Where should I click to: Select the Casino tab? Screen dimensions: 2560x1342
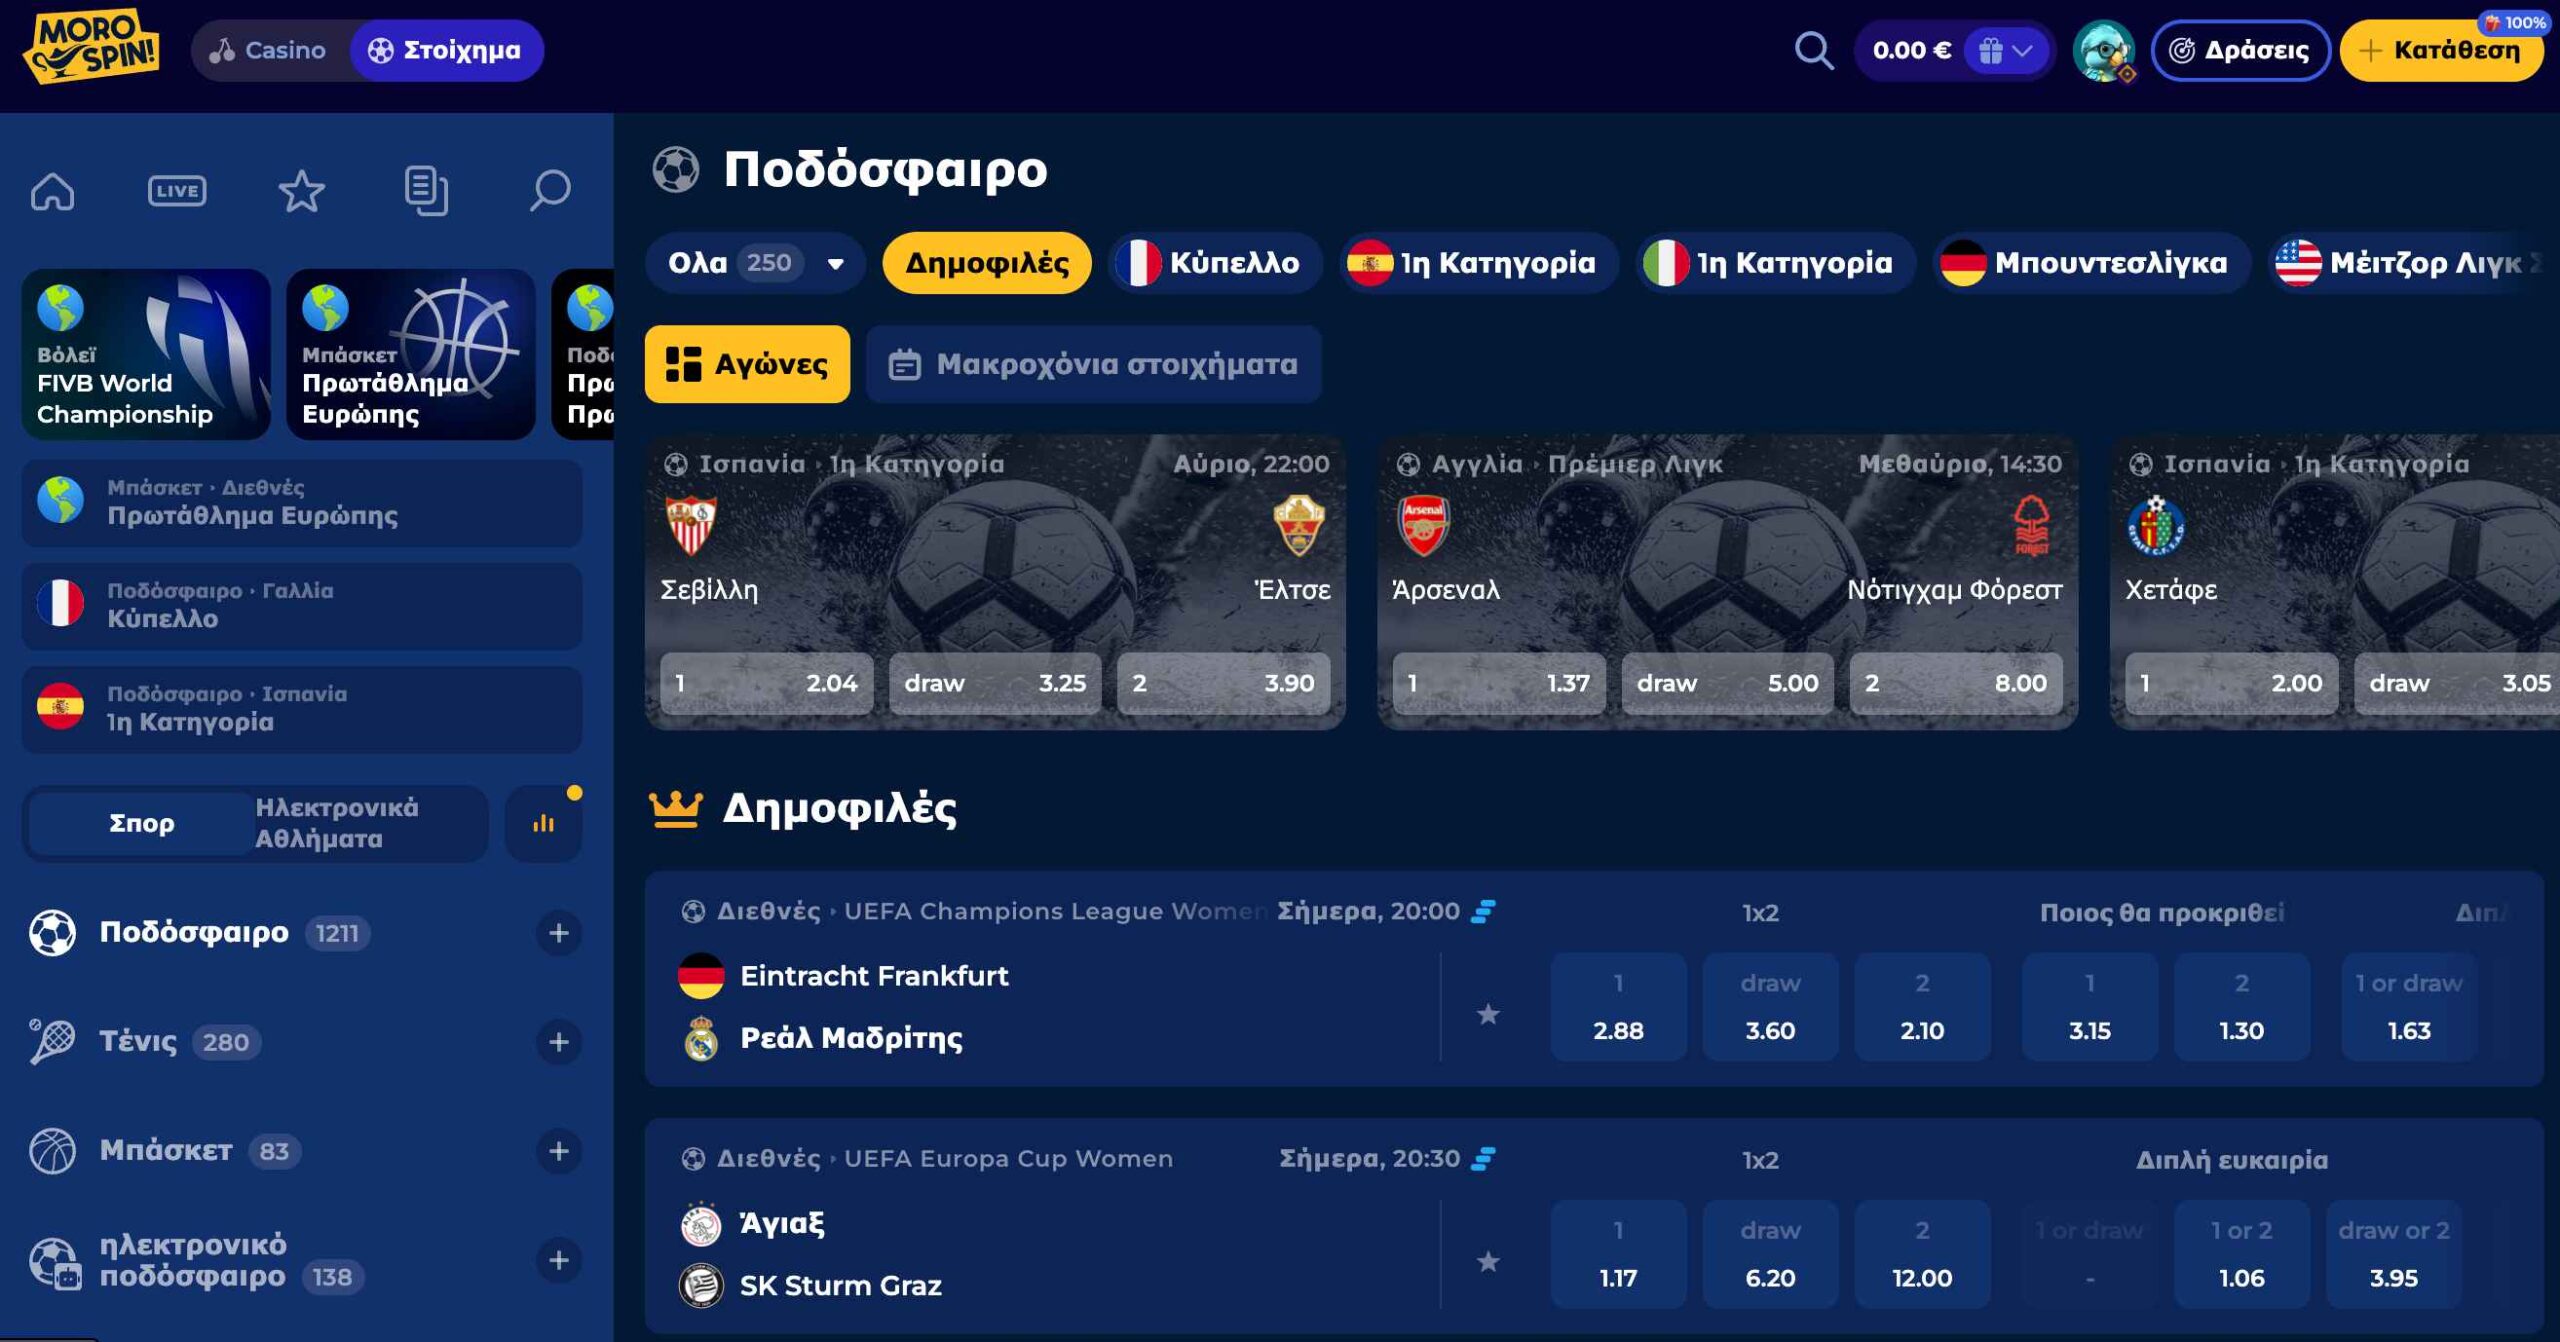pos(268,50)
